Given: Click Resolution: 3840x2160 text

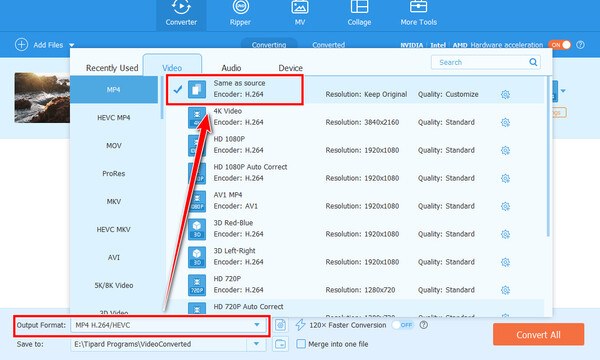Looking at the screenshot, I should coord(362,122).
